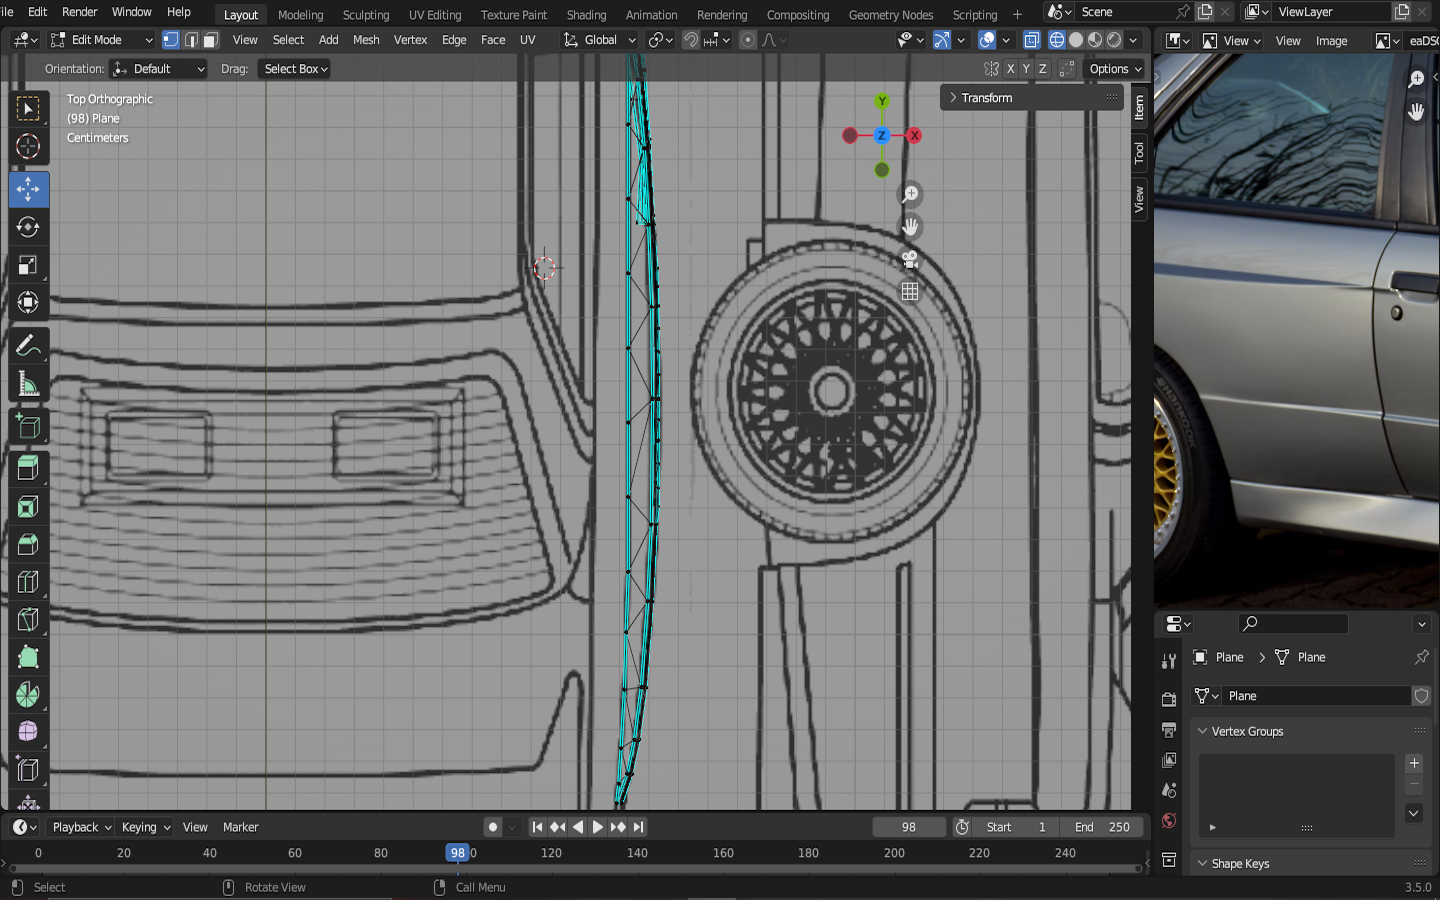Switch to vertex select mode
Image resolution: width=1440 pixels, height=900 pixels.
(x=171, y=40)
